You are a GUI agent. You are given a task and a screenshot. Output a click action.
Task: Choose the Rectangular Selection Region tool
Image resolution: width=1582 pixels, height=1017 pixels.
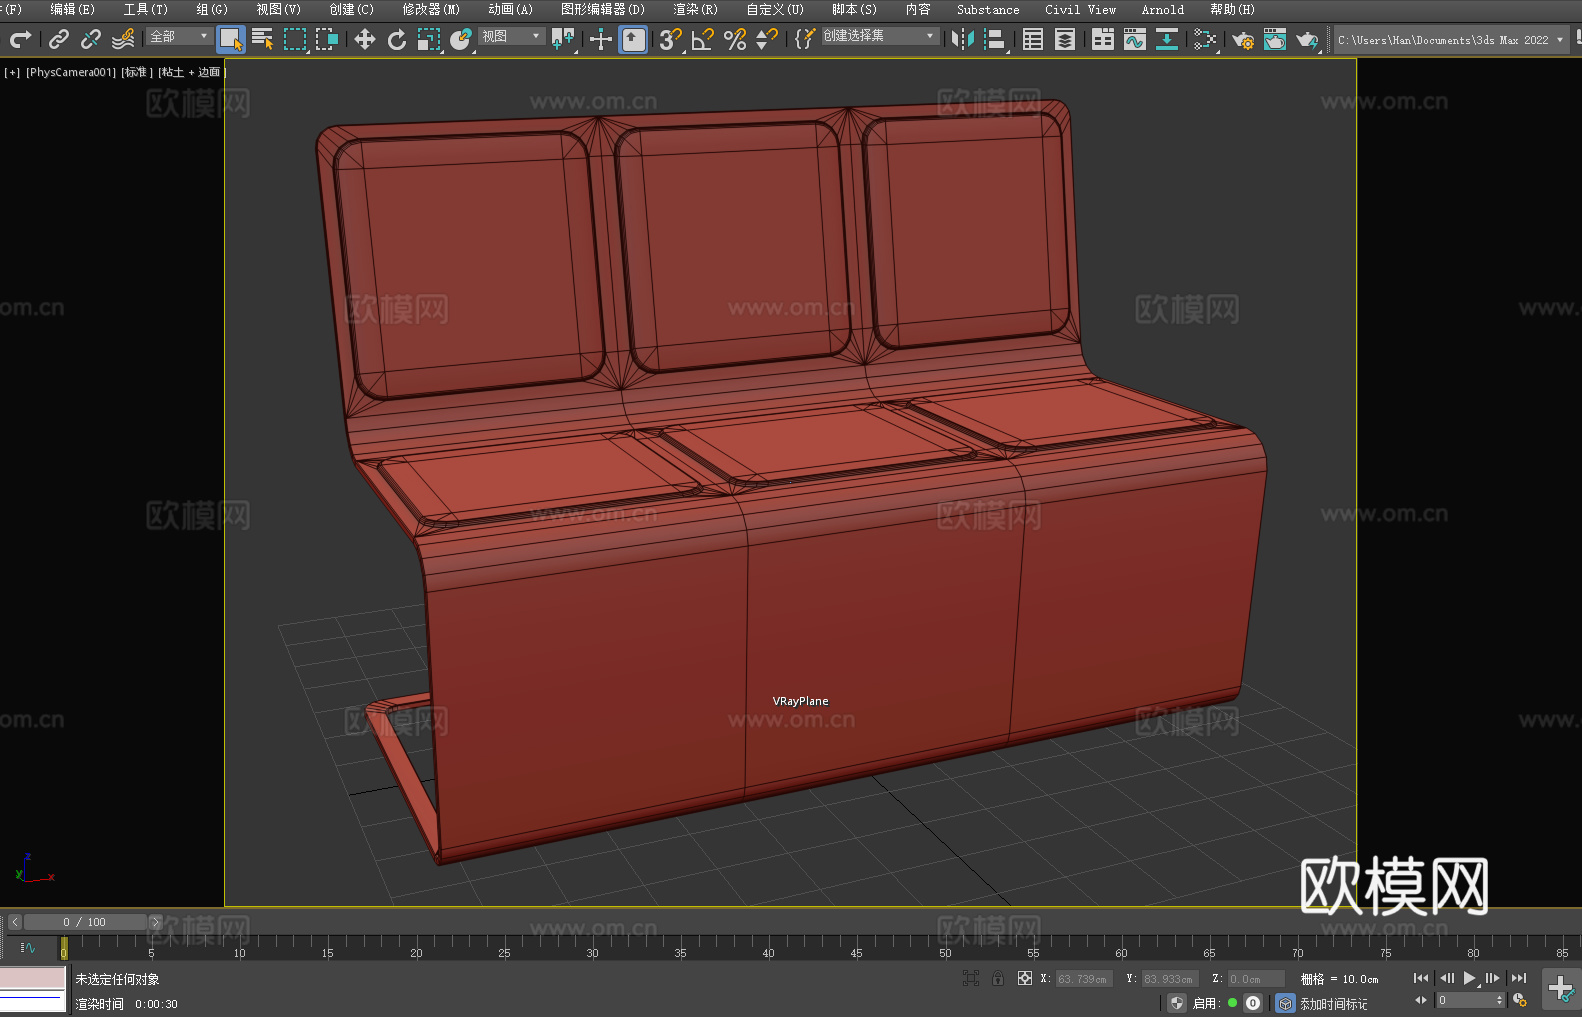point(295,39)
